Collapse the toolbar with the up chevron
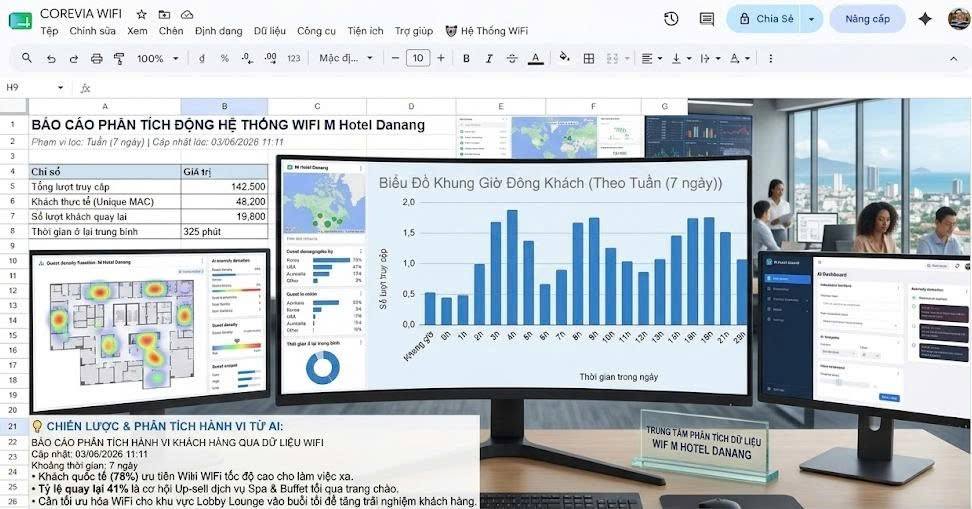 (x=953, y=58)
